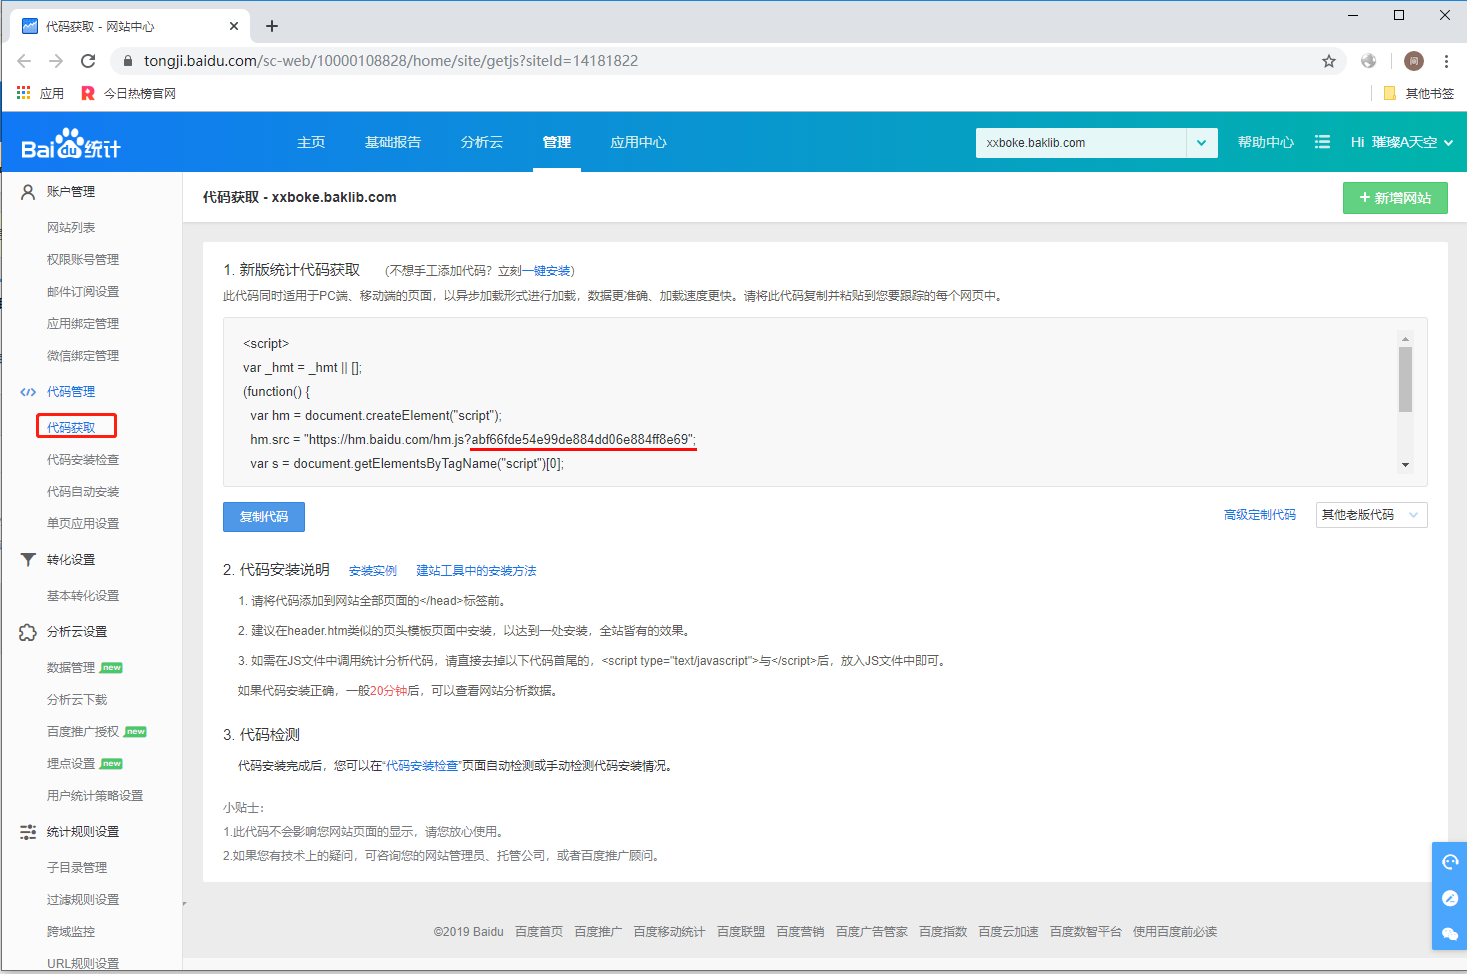Screen dimensions: 1467x974
Task: Click the 转化设置 funnel icon
Action: (28, 560)
